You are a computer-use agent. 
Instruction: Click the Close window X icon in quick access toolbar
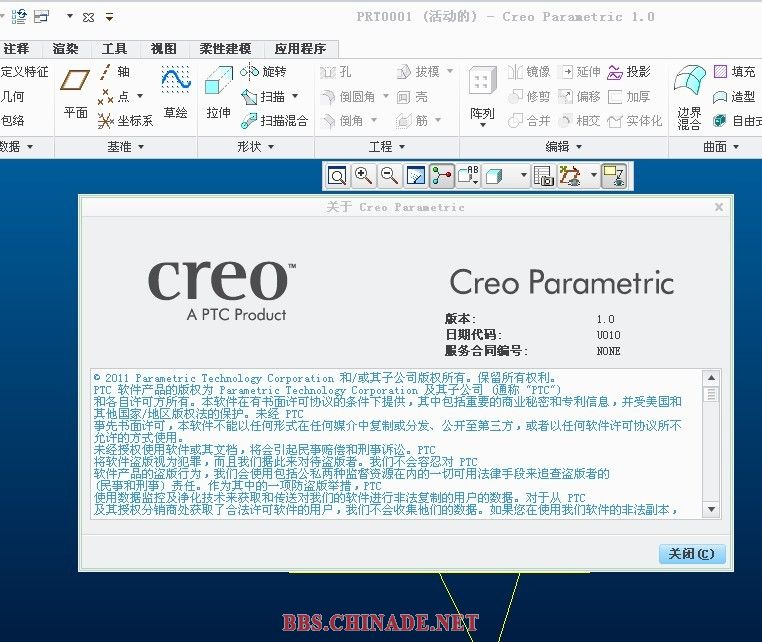click(88, 17)
